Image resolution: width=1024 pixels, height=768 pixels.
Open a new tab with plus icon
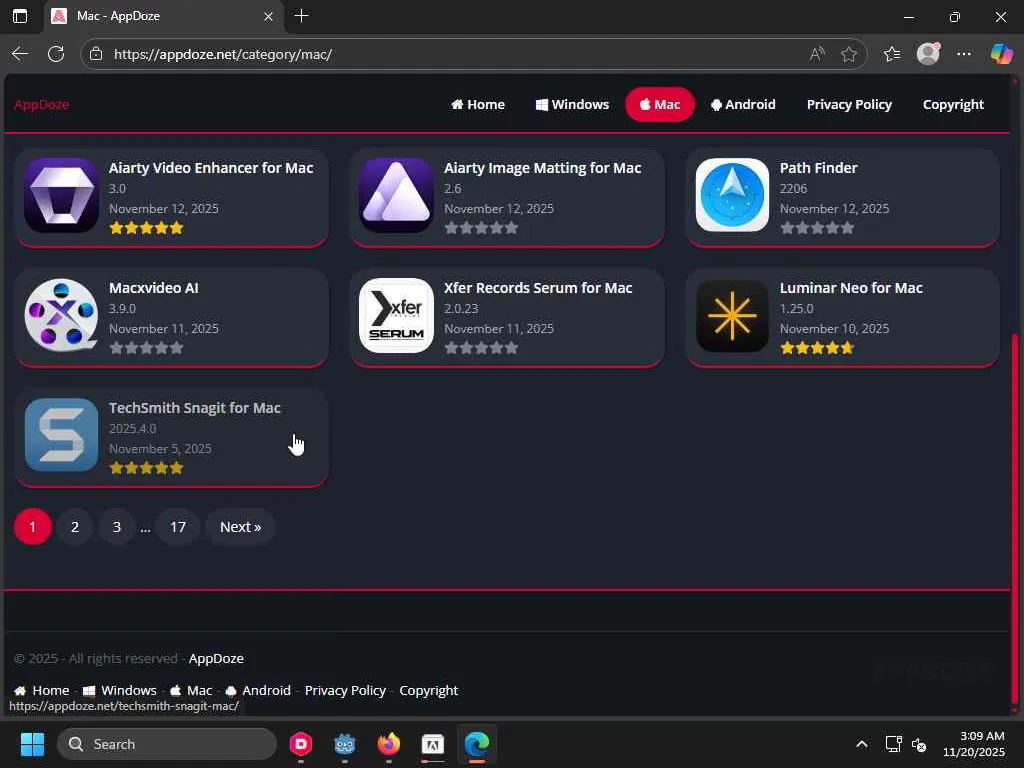301,16
